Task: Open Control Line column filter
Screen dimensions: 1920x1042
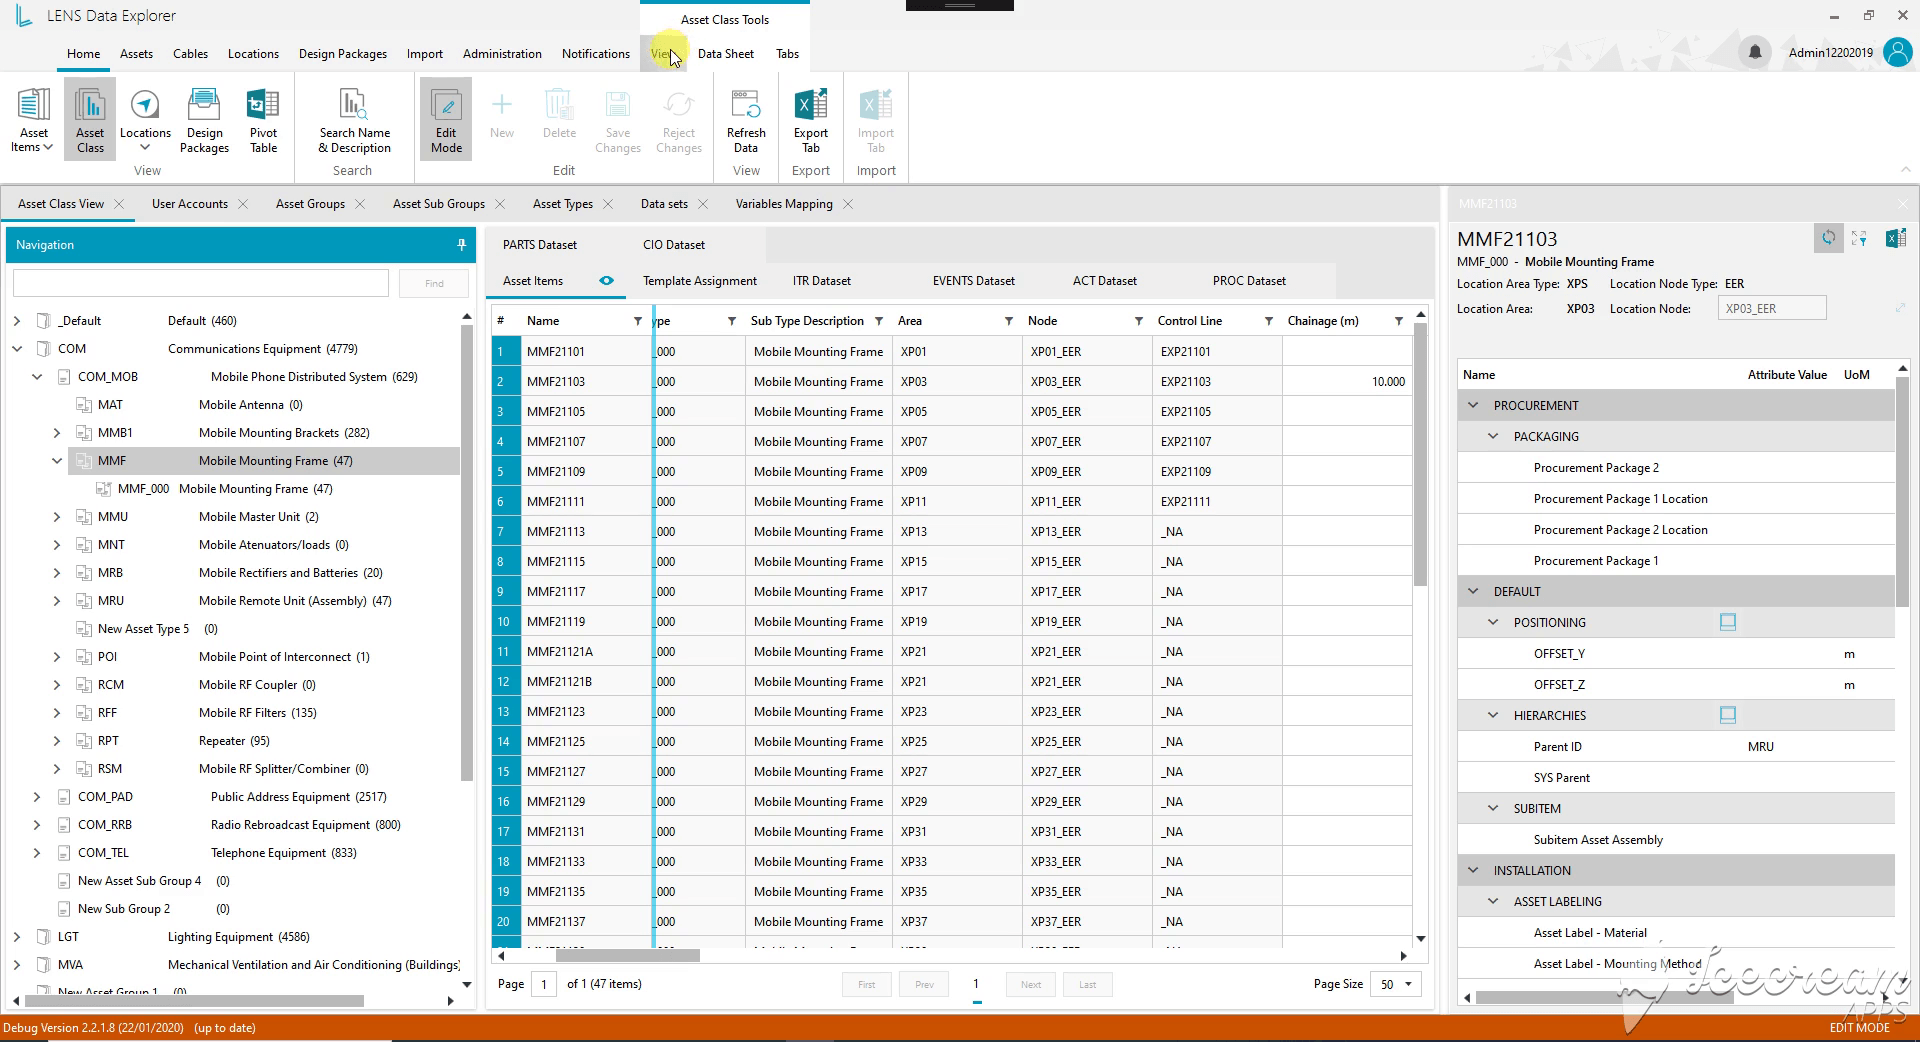Action: point(1268,321)
